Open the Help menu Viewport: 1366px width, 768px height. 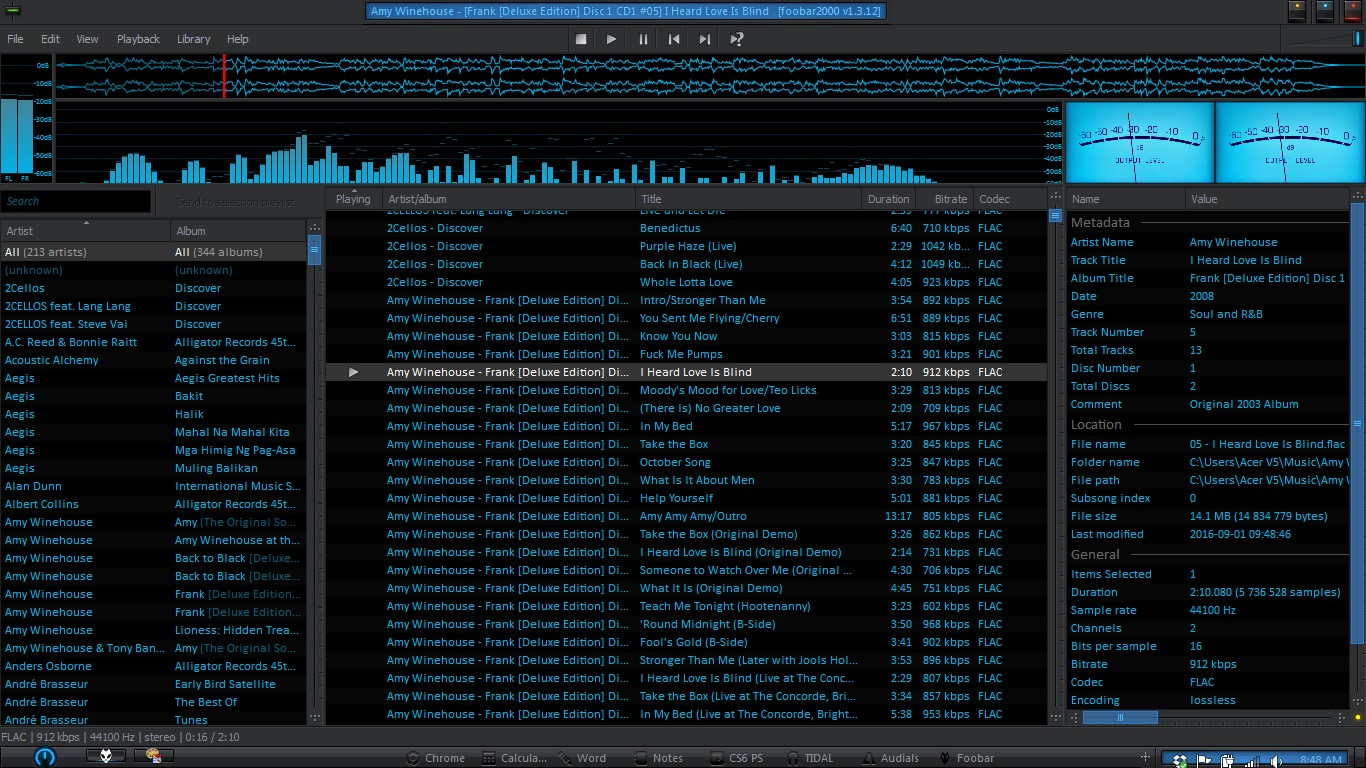(238, 39)
